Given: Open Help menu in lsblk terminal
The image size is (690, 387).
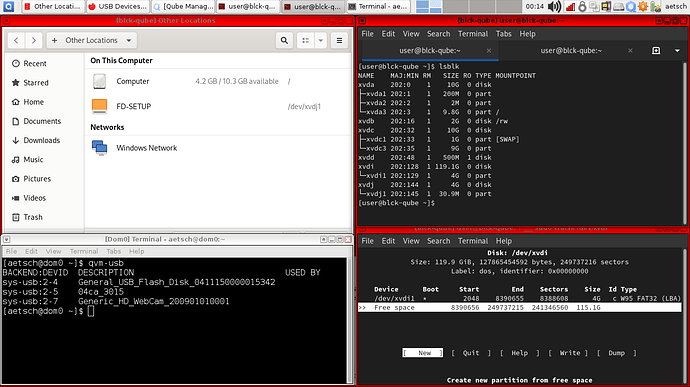Looking at the screenshot, I should point(527,34).
